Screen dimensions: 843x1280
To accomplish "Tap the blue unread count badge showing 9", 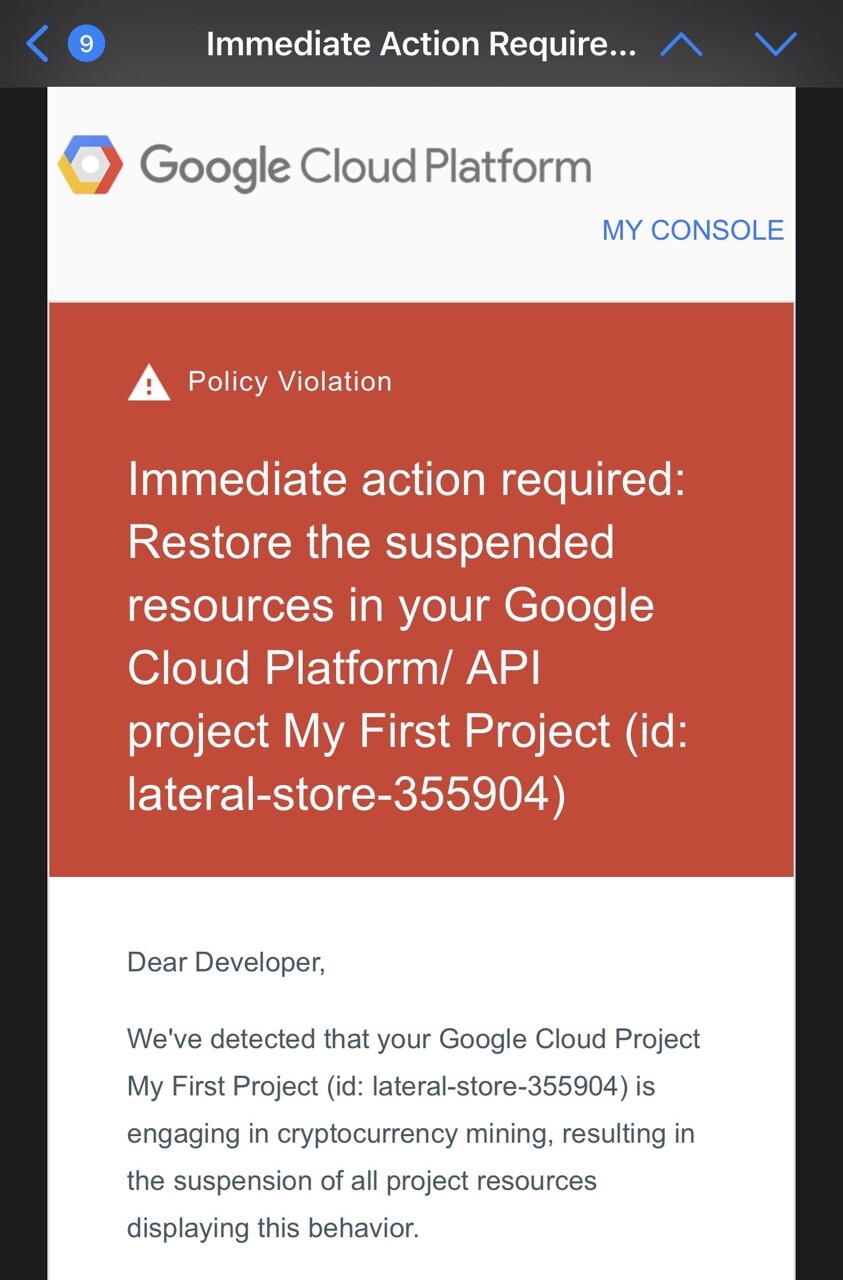I will (x=86, y=44).
